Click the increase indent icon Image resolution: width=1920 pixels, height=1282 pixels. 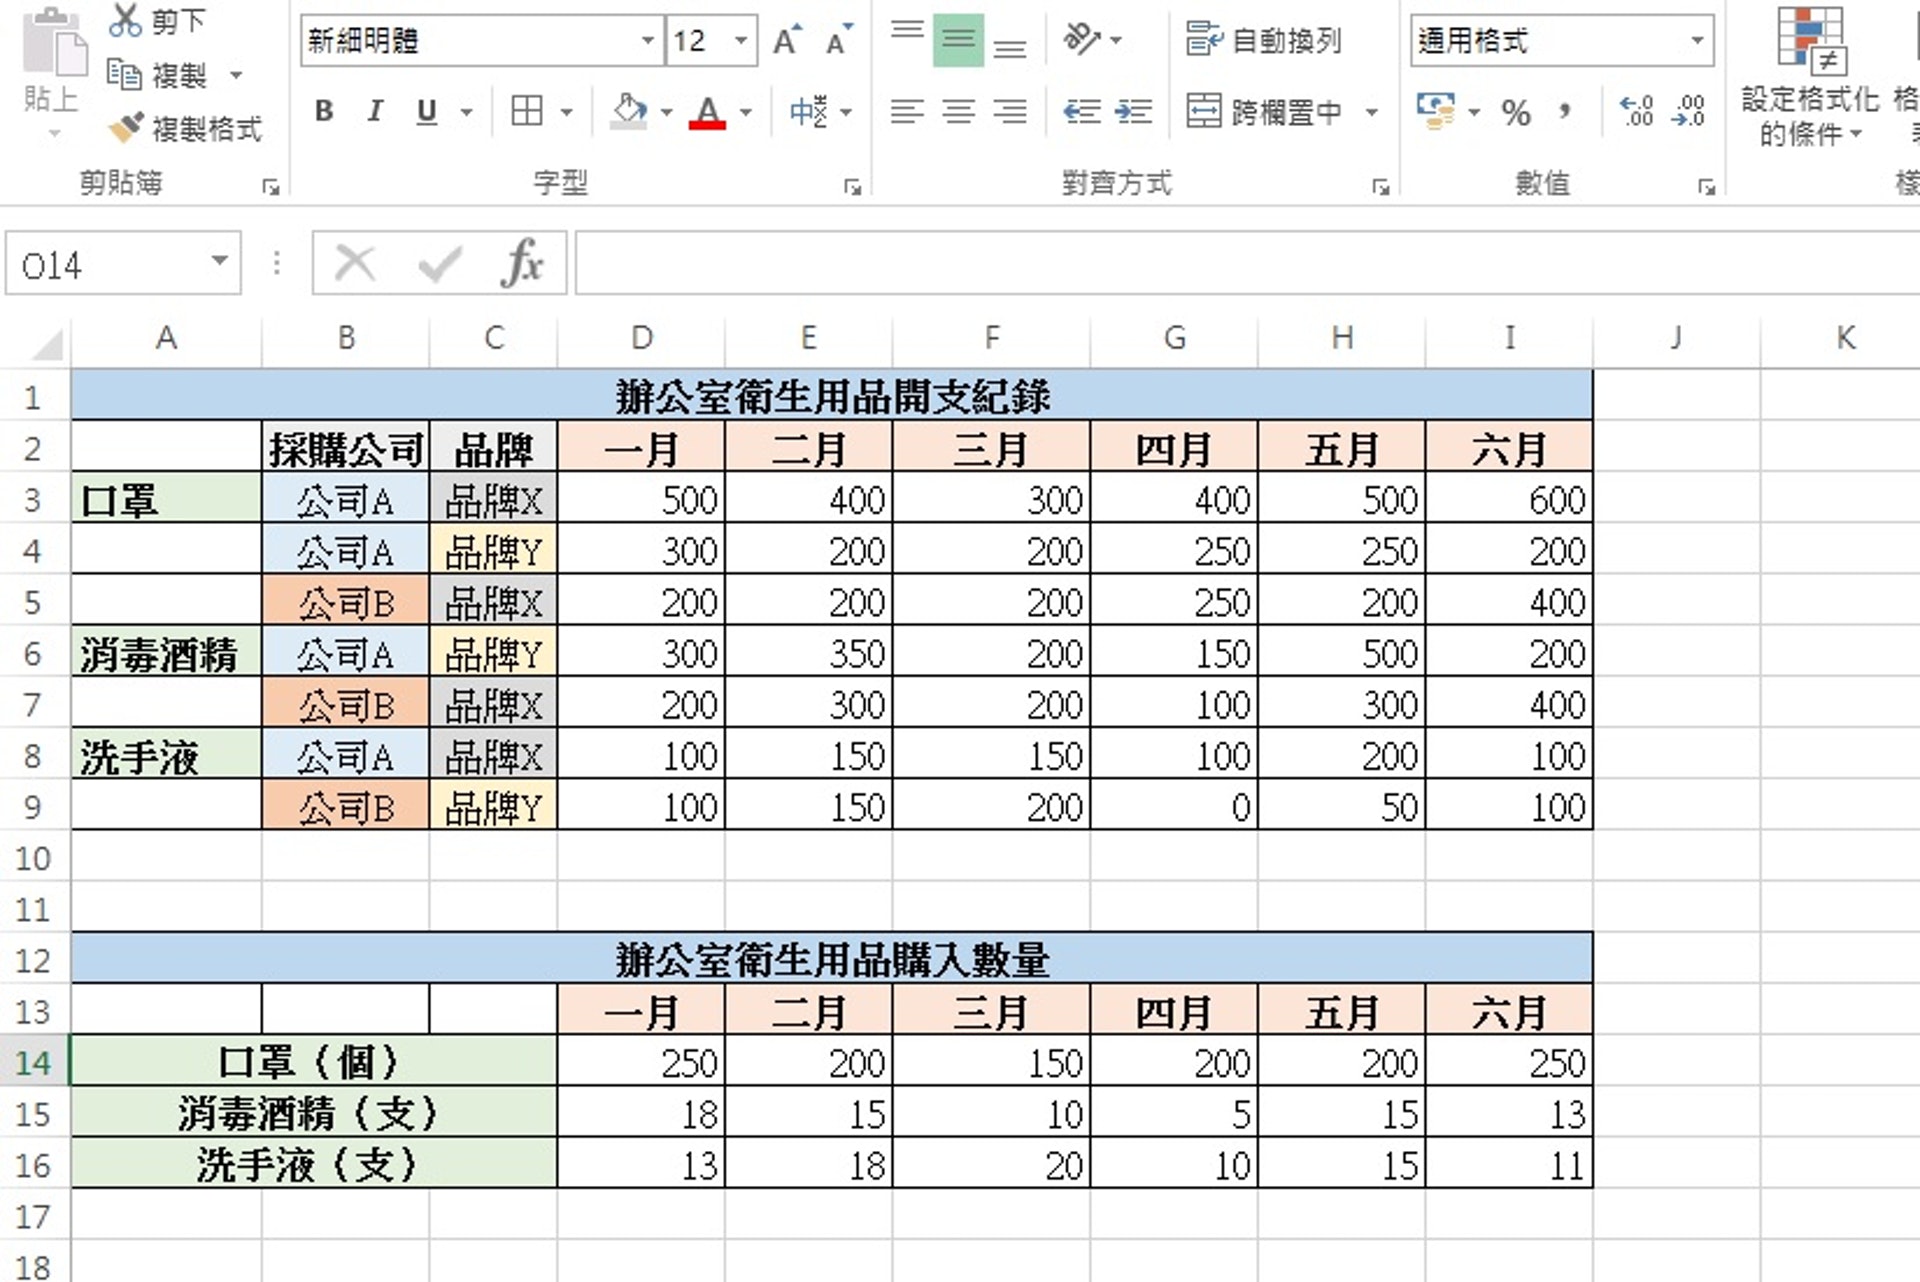point(1133,111)
